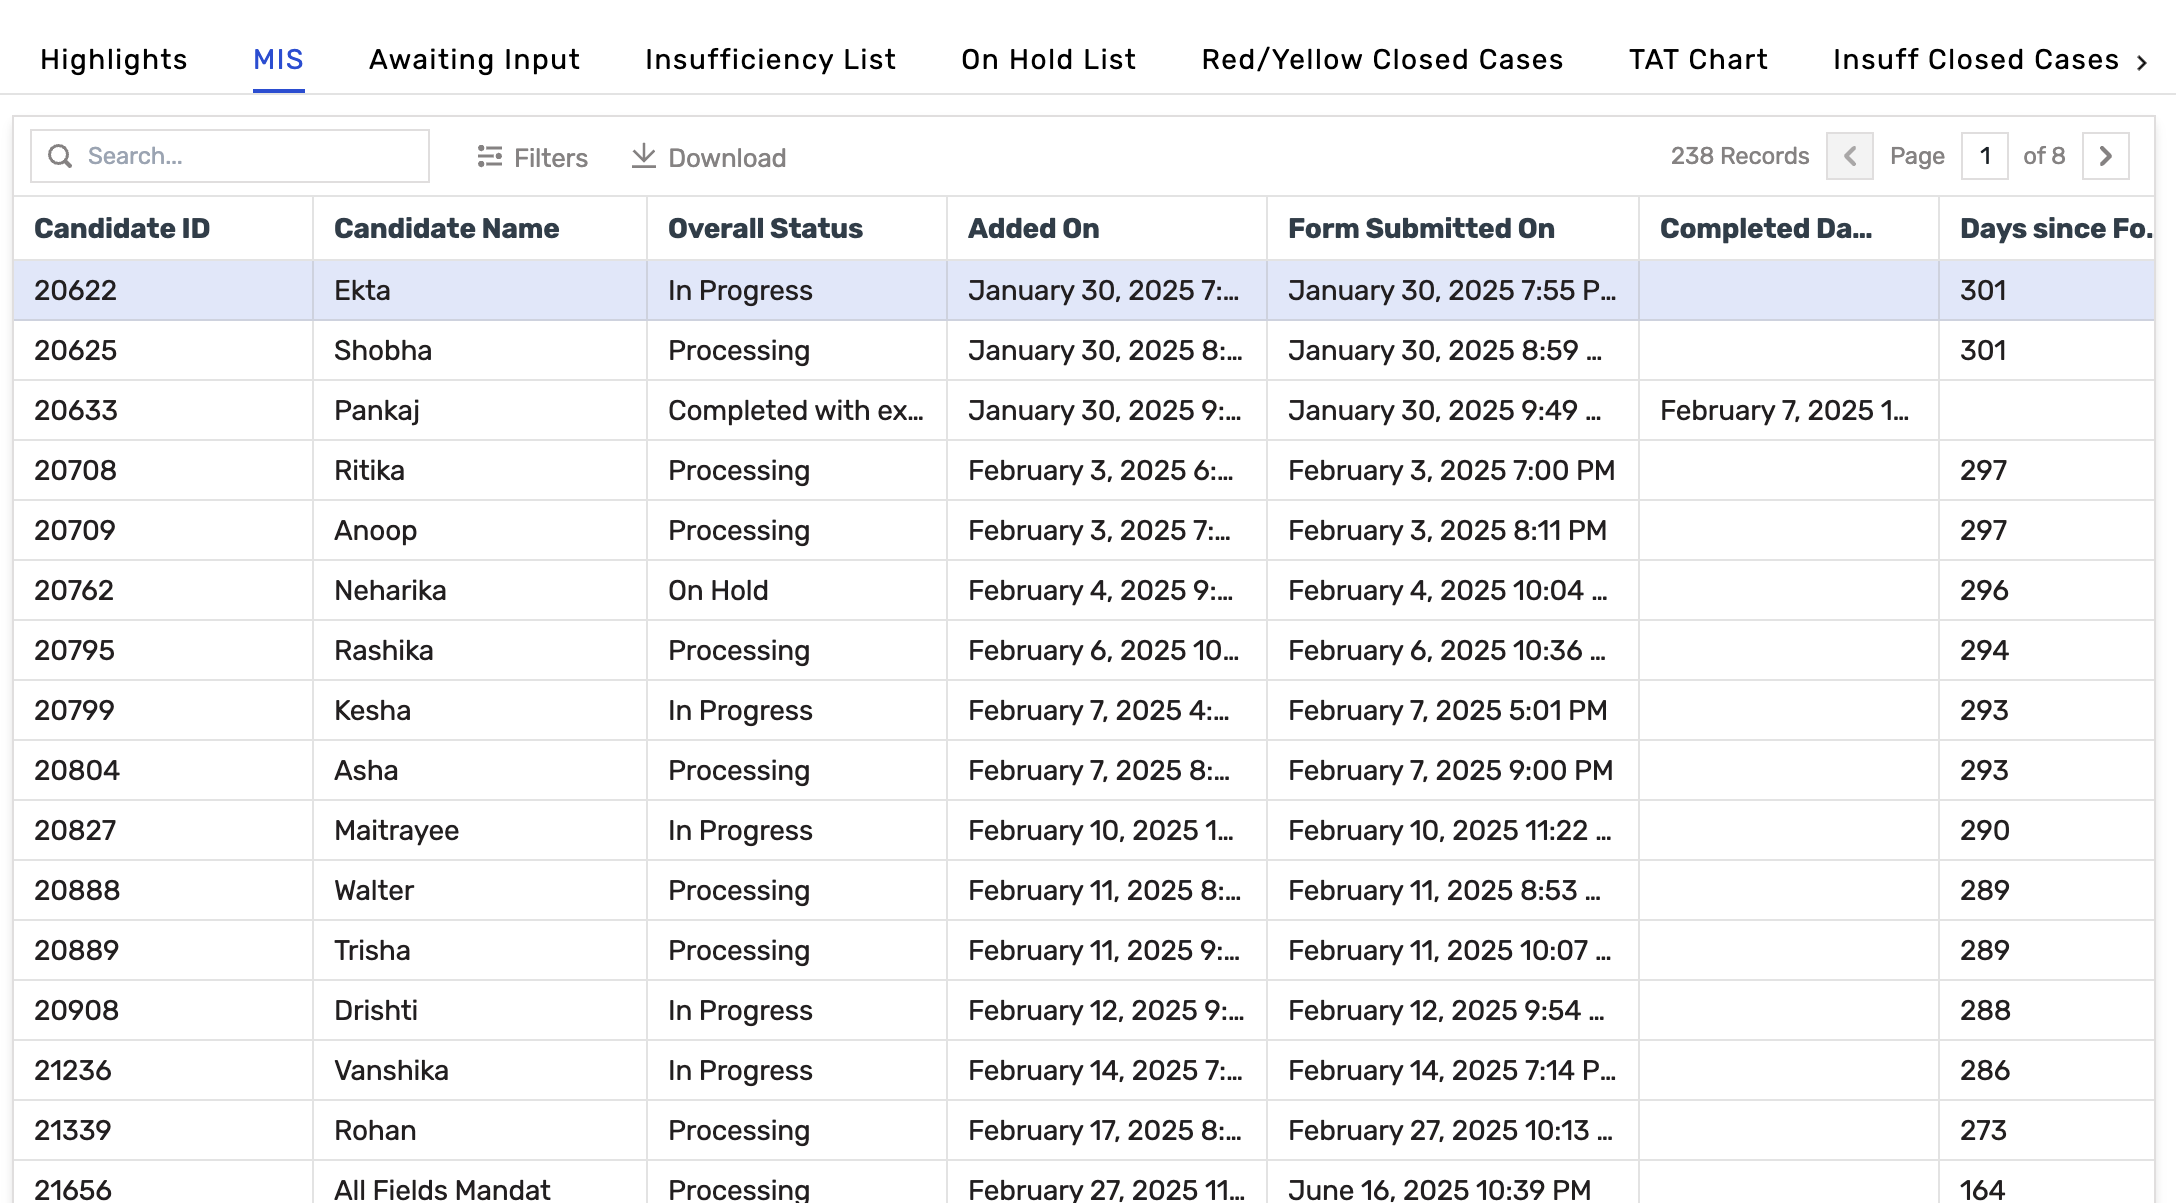This screenshot has height=1203, width=2176.
Task: Sort by Overall Status column header
Action: click(x=765, y=228)
